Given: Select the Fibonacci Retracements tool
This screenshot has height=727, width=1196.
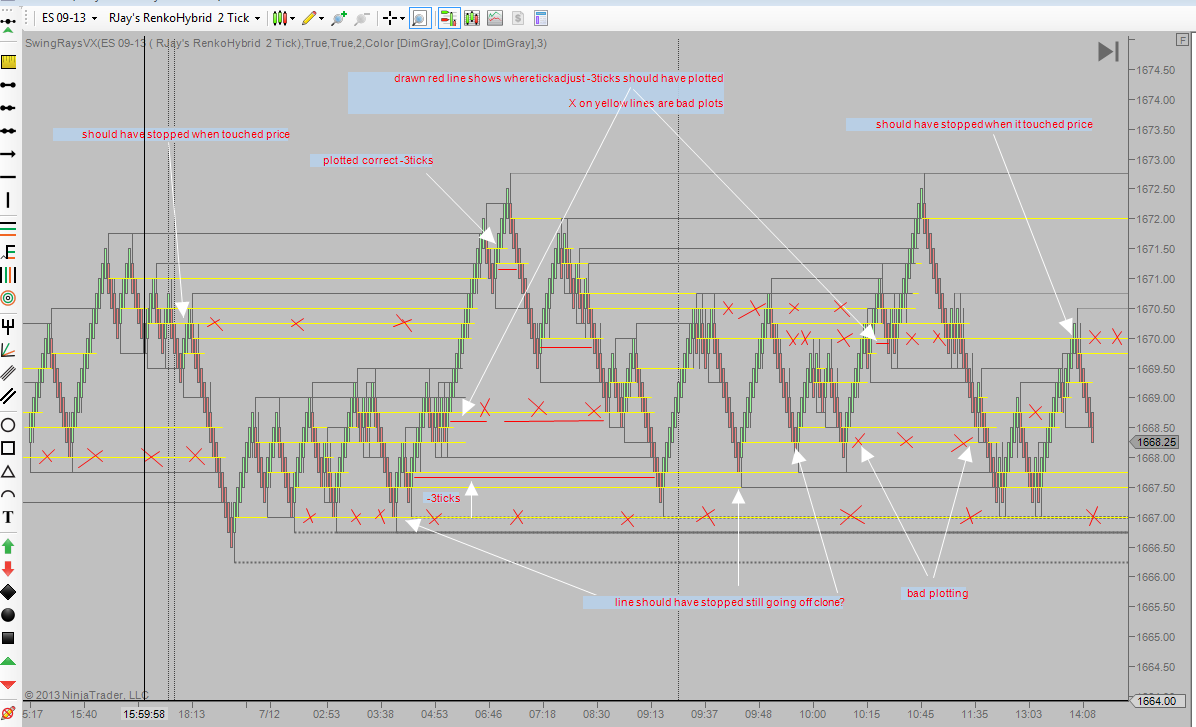Looking at the screenshot, I should pyautogui.click(x=8, y=227).
